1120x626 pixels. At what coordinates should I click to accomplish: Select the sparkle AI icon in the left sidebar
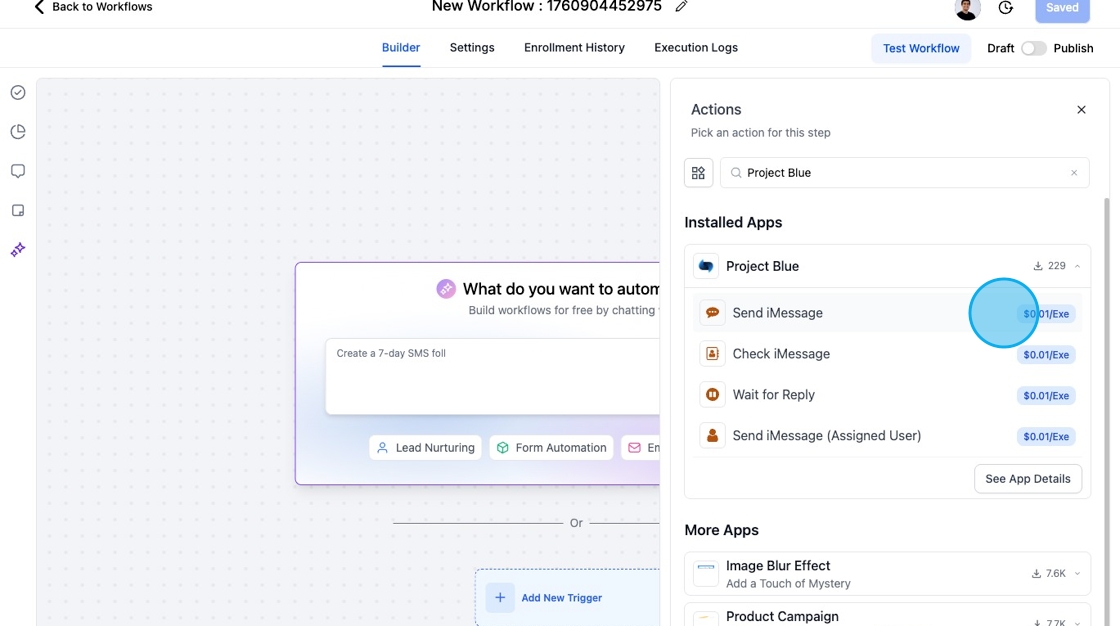click(17, 249)
